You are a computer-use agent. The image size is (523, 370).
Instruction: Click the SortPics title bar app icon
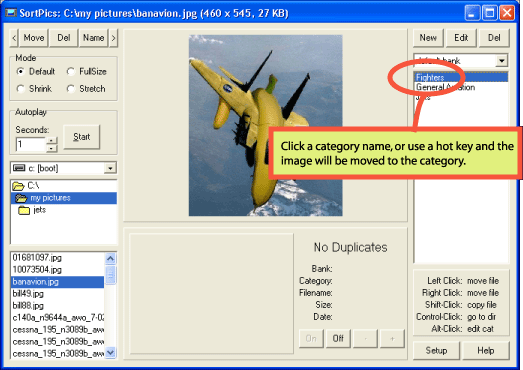coord(11,13)
